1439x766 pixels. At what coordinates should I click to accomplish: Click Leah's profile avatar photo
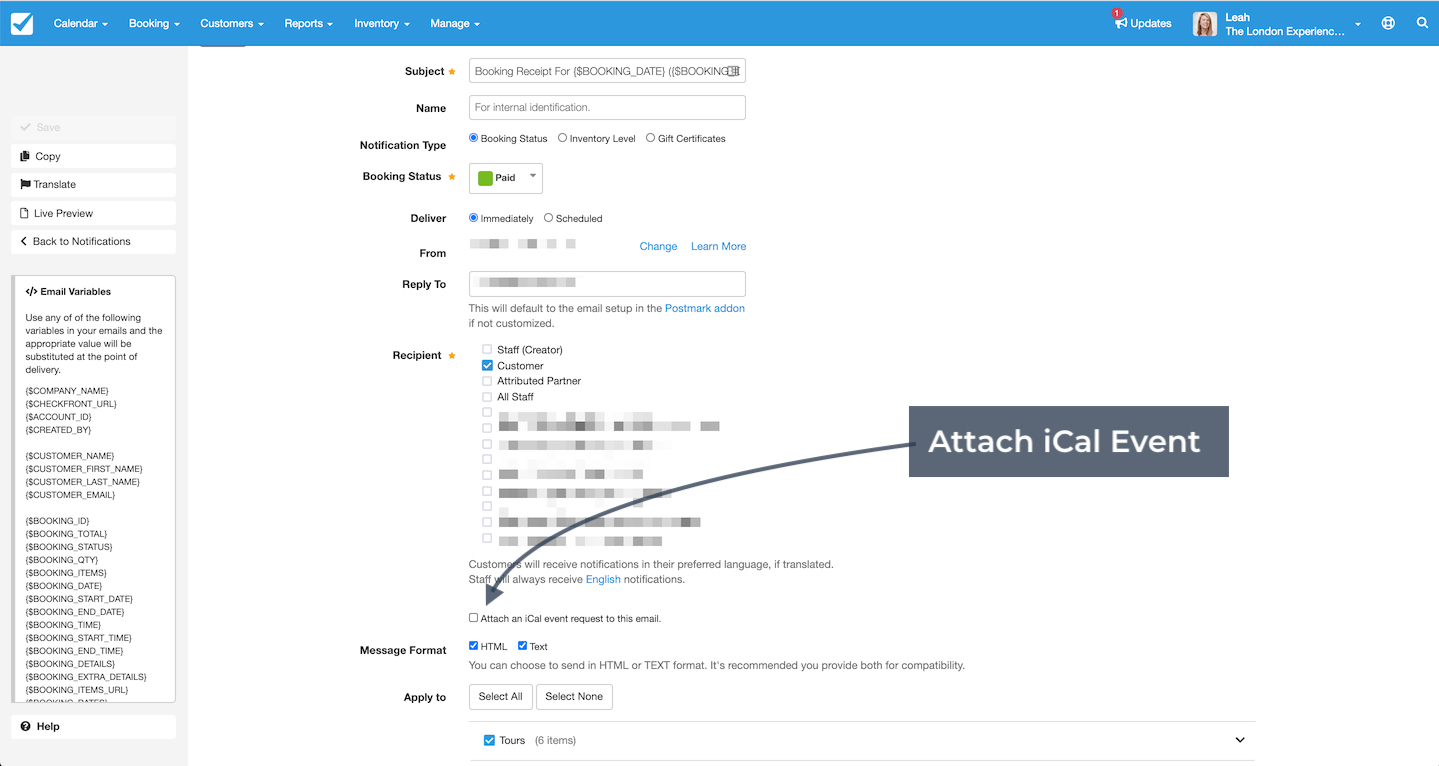(1205, 24)
